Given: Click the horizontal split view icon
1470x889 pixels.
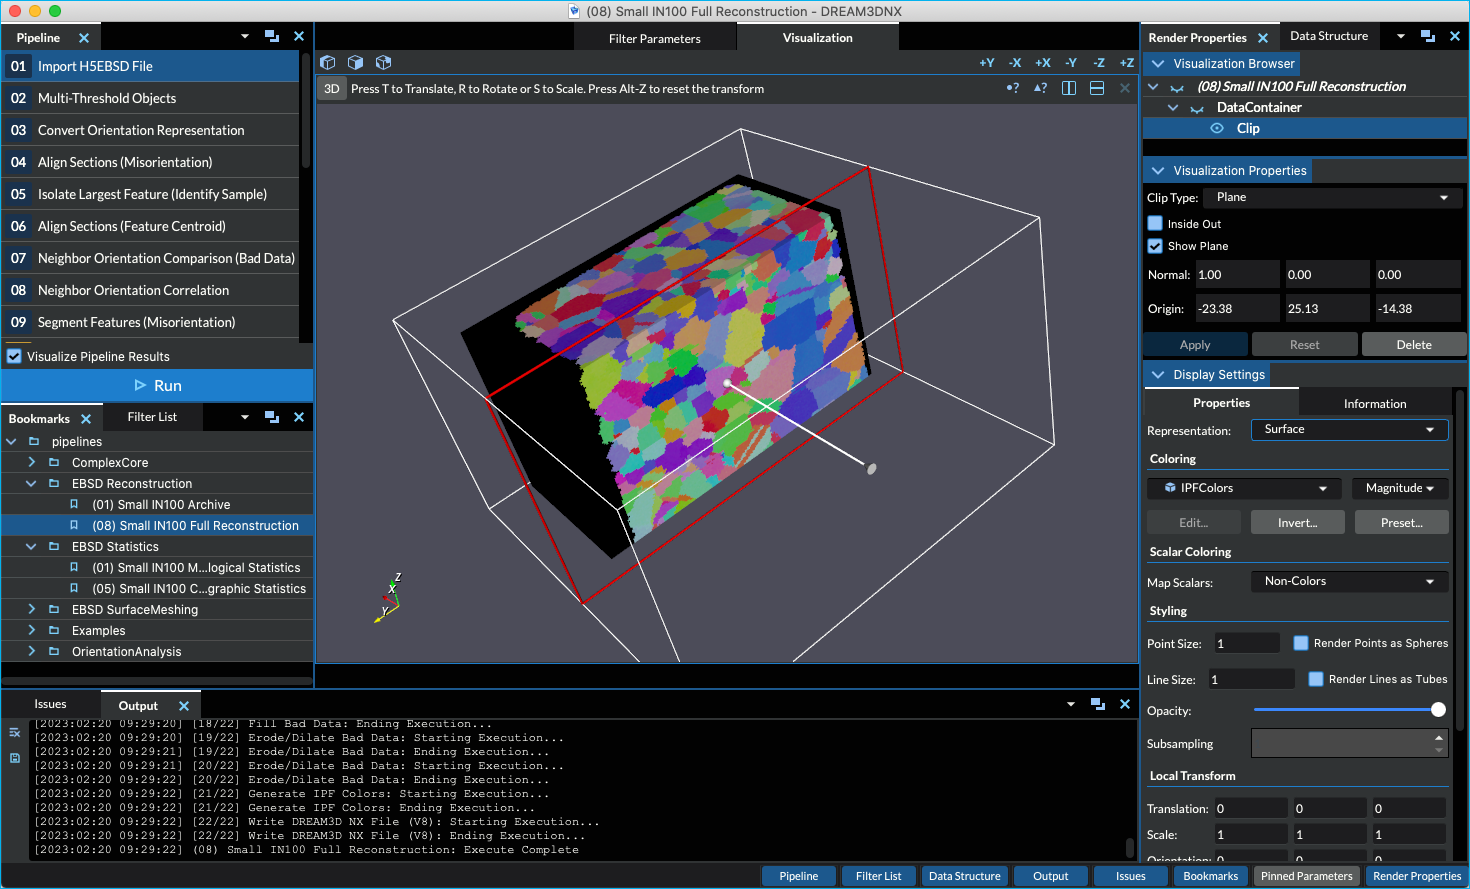Looking at the screenshot, I should coord(1096,88).
